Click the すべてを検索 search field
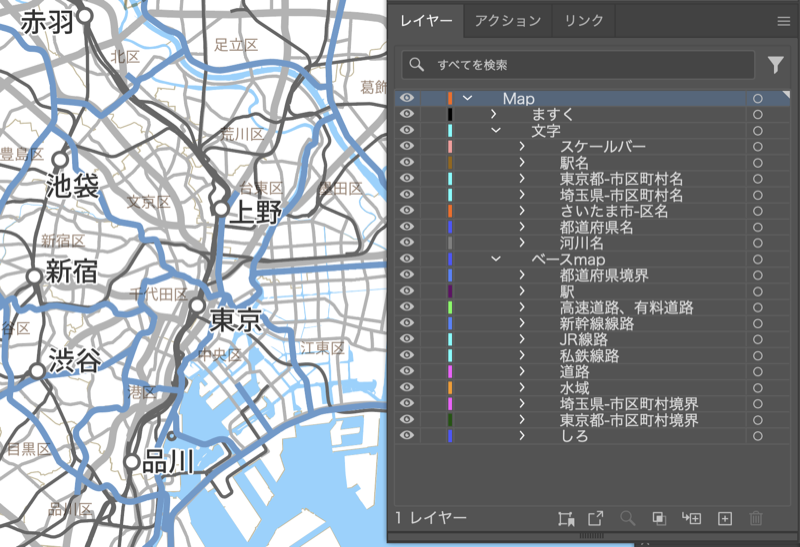This screenshot has width=800, height=547. click(x=580, y=65)
